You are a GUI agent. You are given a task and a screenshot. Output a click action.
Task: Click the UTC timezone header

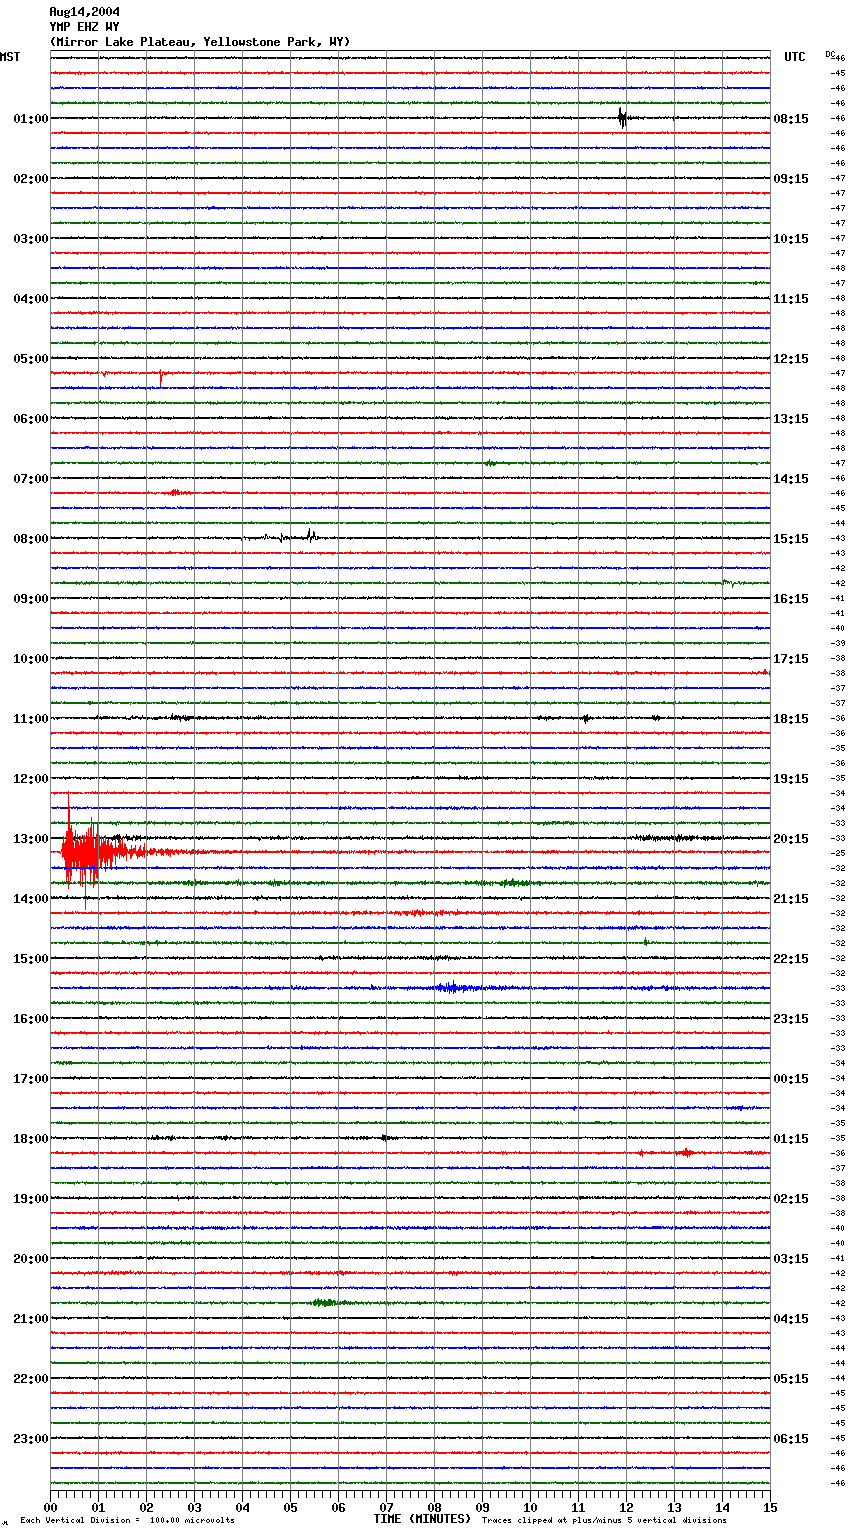pyautogui.click(x=795, y=57)
